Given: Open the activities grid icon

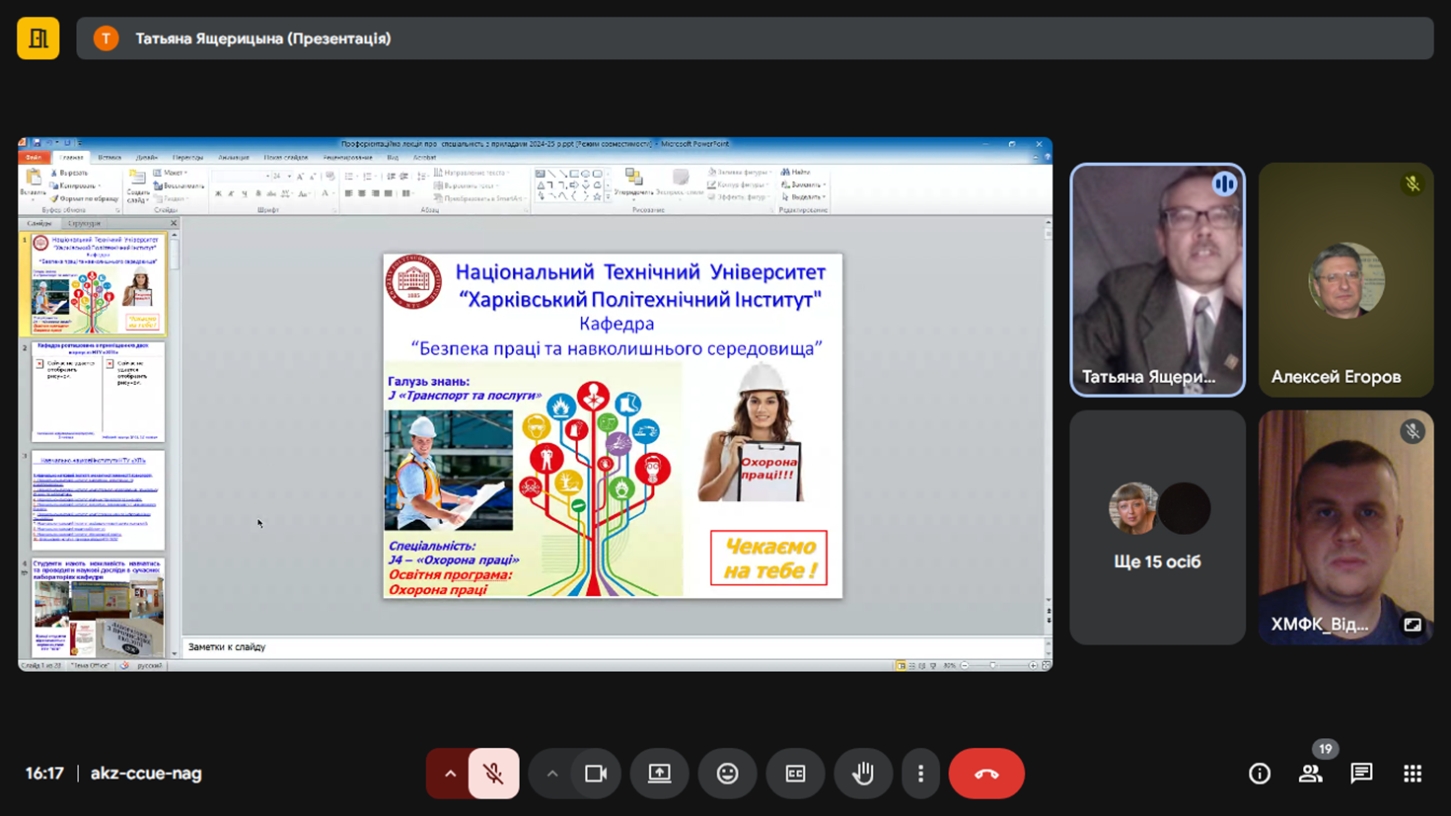Looking at the screenshot, I should point(1412,774).
